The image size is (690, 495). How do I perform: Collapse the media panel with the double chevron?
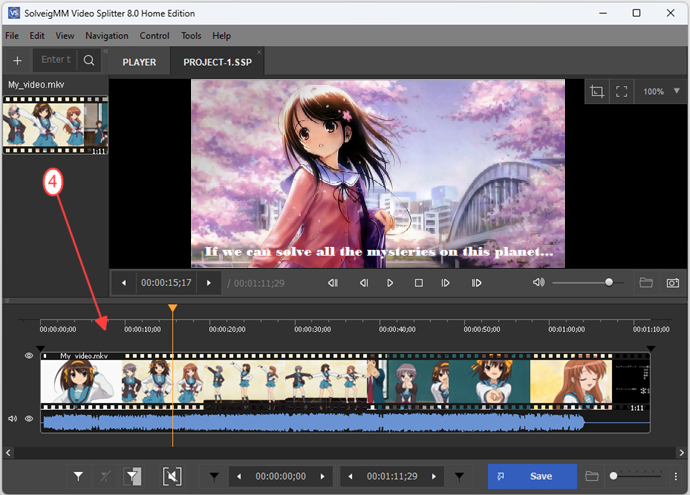click(x=106, y=51)
